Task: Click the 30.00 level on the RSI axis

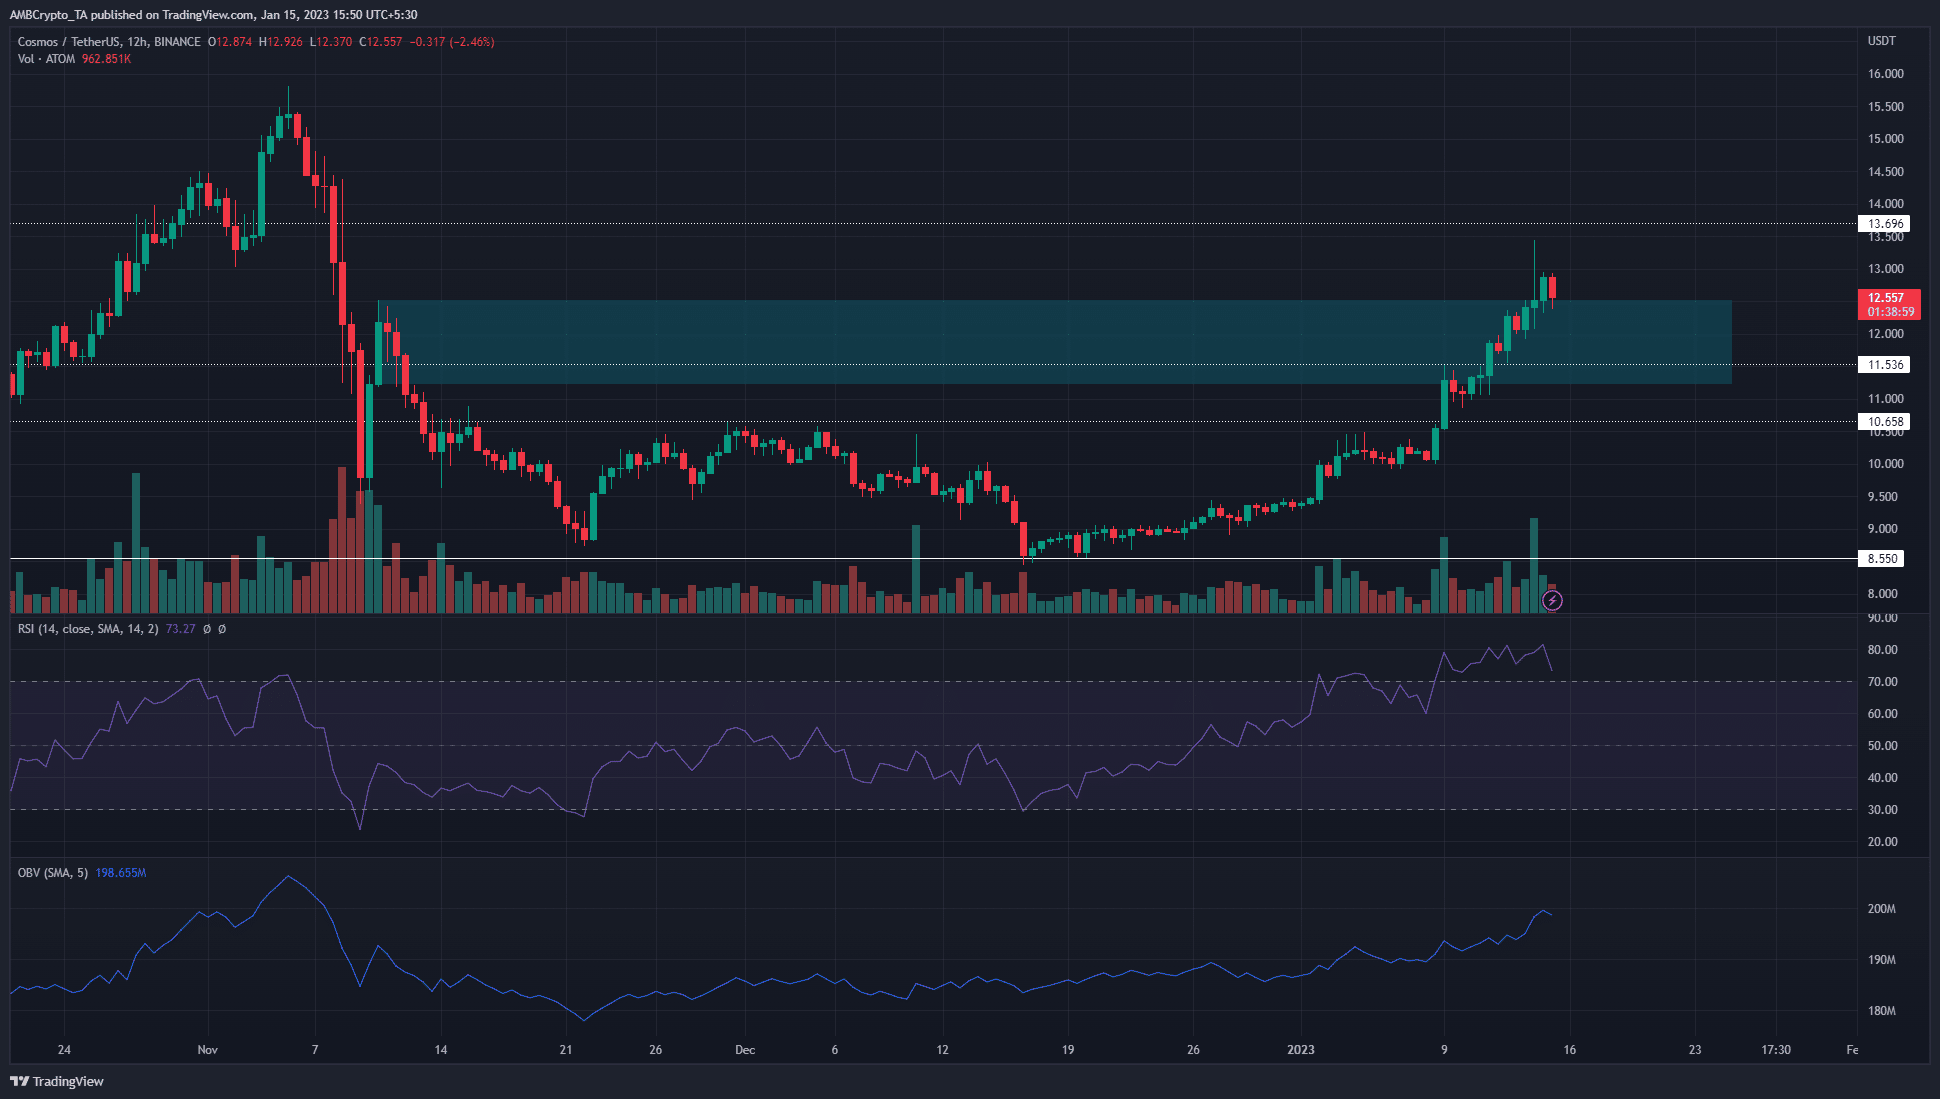Action: (x=1882, y=810)
